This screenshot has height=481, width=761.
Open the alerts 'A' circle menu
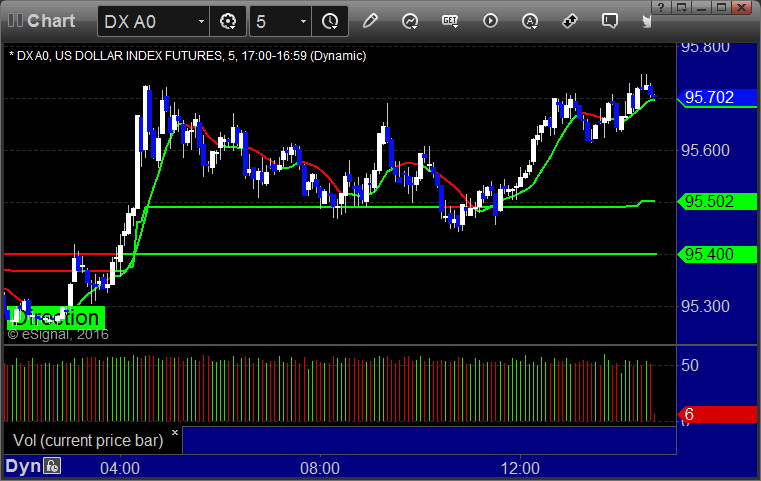[530, 21]
